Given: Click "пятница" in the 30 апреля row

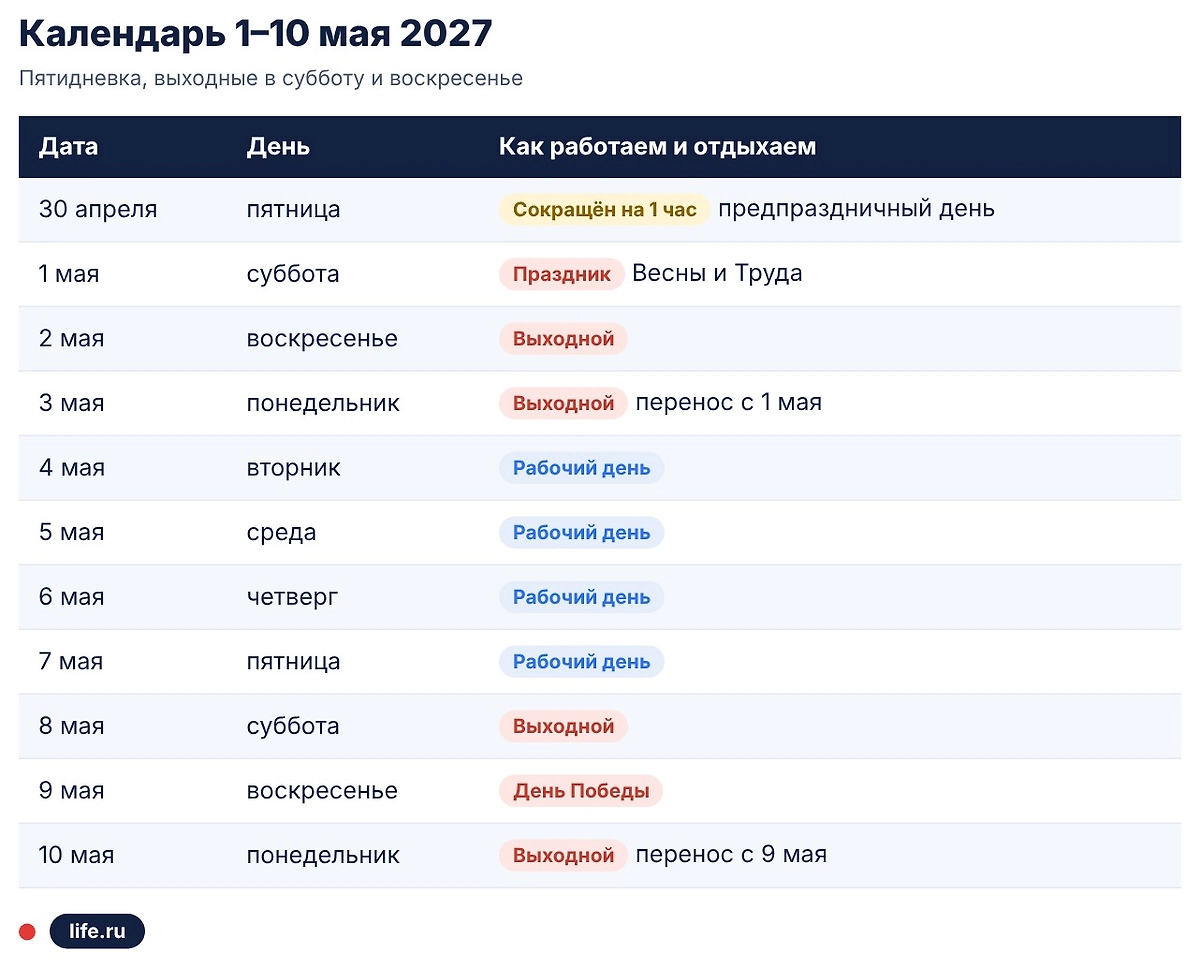Looking at the screenshot, I should [294, 210].
